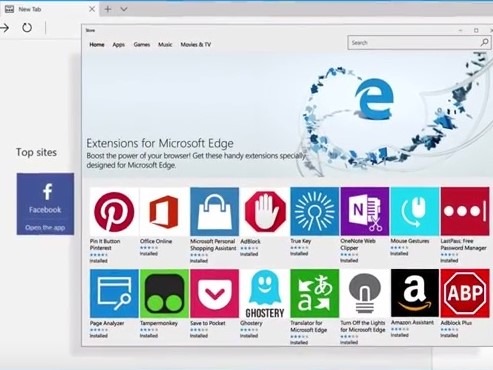Viewport: 493px width, 370px height.
Task: Open the Tampermonkey extension tile
Action: [164, 293]
